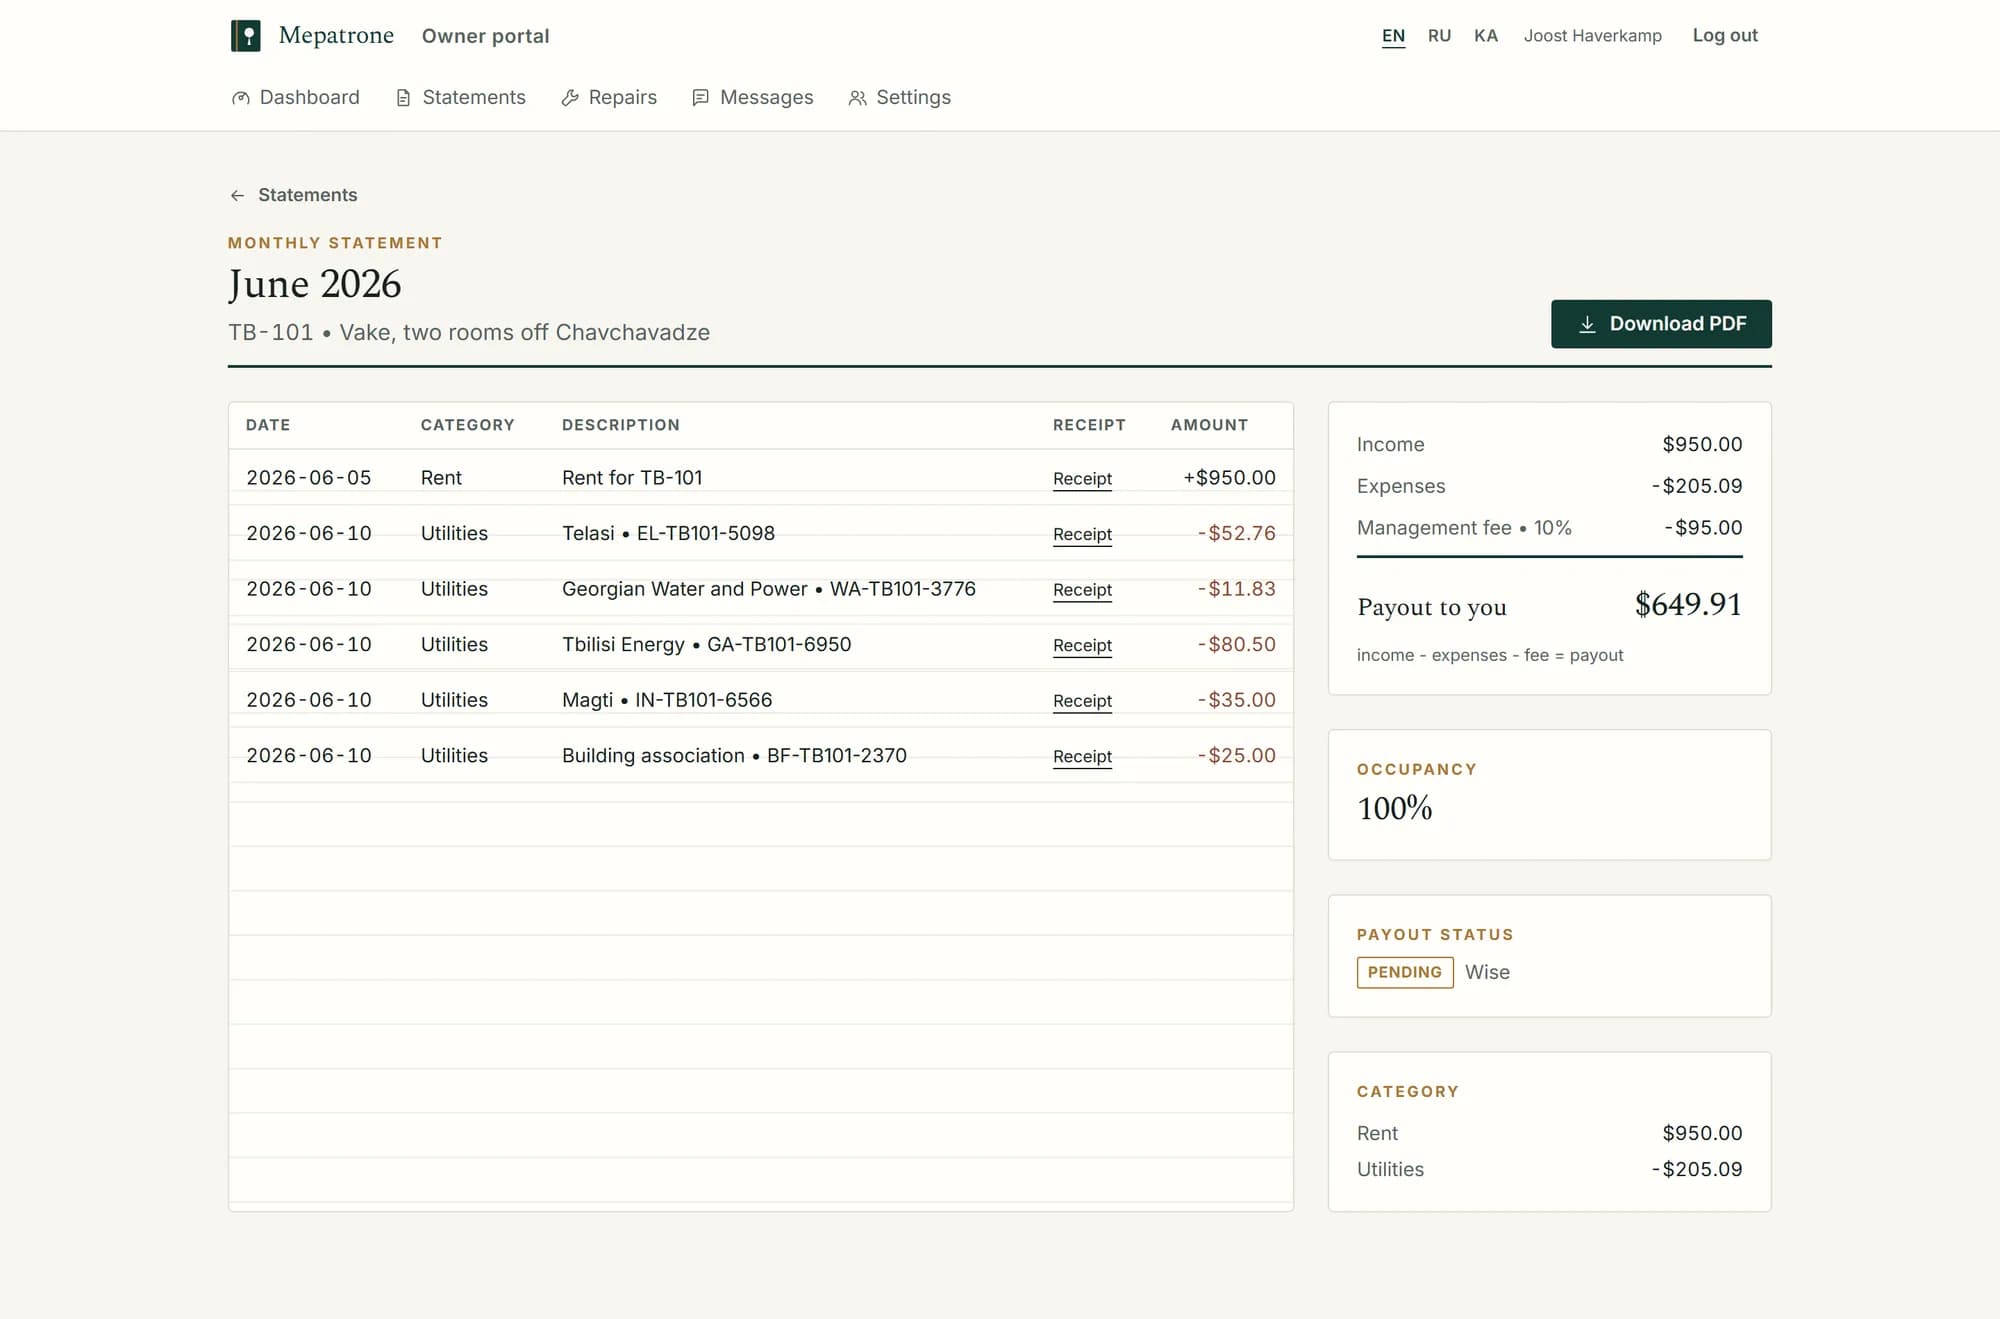Click the CATEGORY column header in the table
This screenshot has height=1319, width=2000.
pos(467,425)
